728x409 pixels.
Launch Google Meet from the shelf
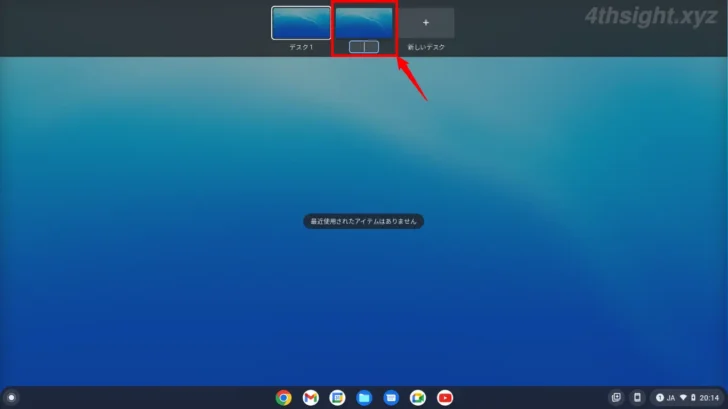pyautogui.click(x=418, y=398)
